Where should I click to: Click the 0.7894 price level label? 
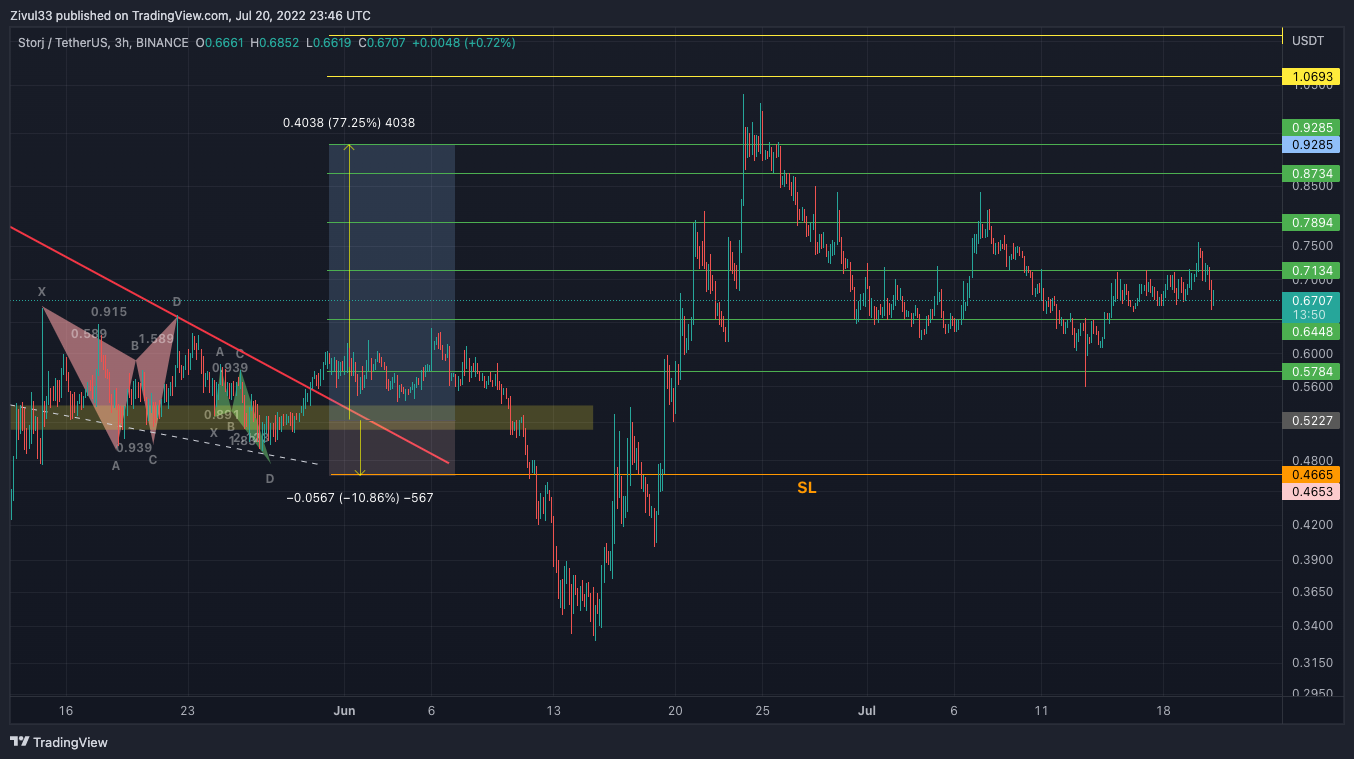pyautogui.click(x=1310, y=223)
